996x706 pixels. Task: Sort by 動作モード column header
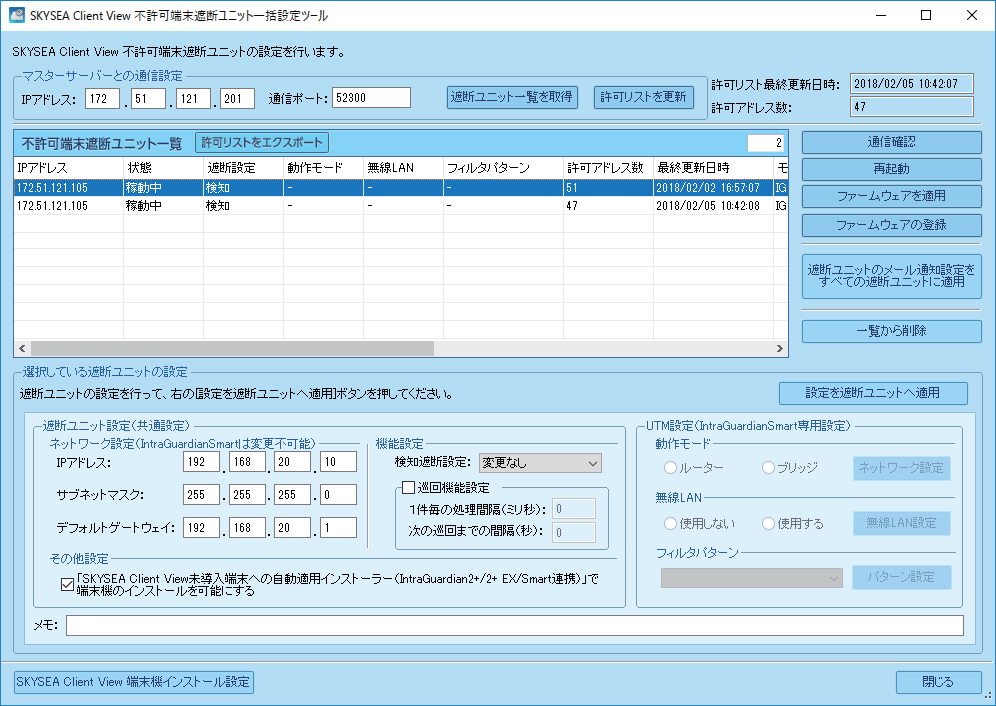[x=323, y=168]
